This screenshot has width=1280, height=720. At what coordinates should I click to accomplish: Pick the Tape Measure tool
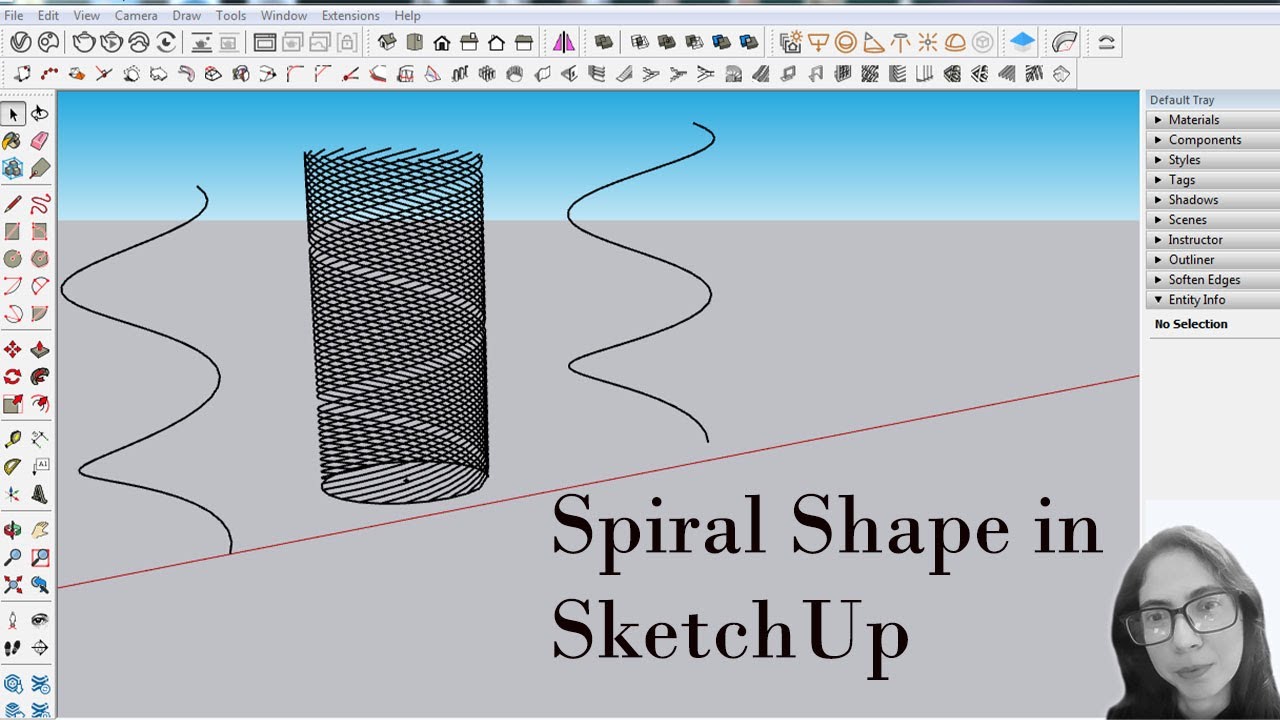point(13,439)
